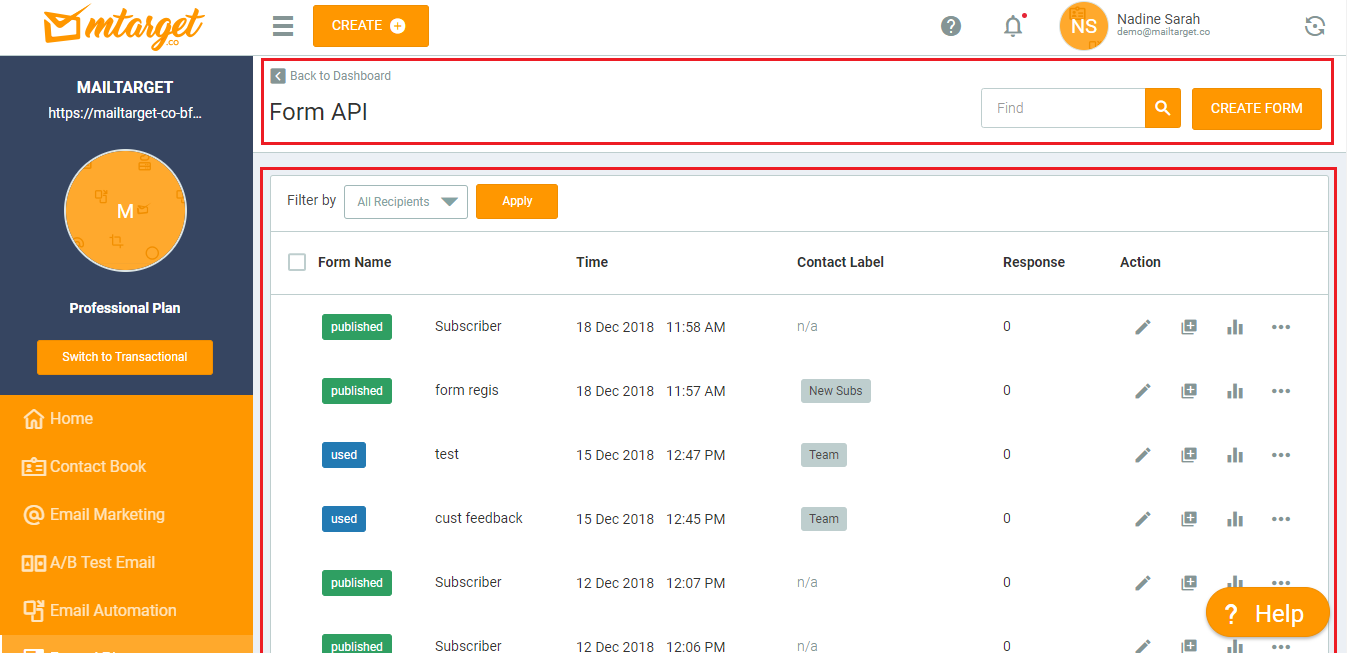Screen dimensions: 1347x653
Task: Click the used badge of test form
Action: pos(344,455)
